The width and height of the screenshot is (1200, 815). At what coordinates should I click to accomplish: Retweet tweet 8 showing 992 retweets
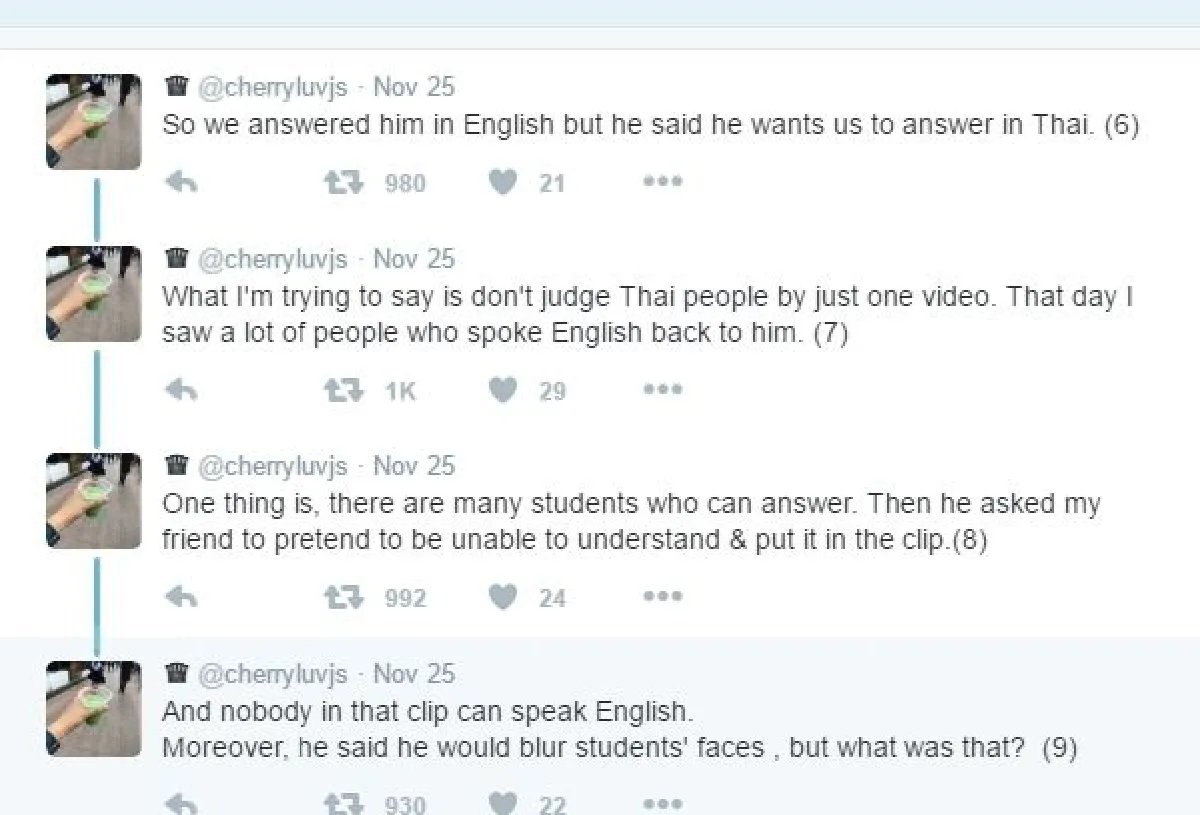click(342, 596)
